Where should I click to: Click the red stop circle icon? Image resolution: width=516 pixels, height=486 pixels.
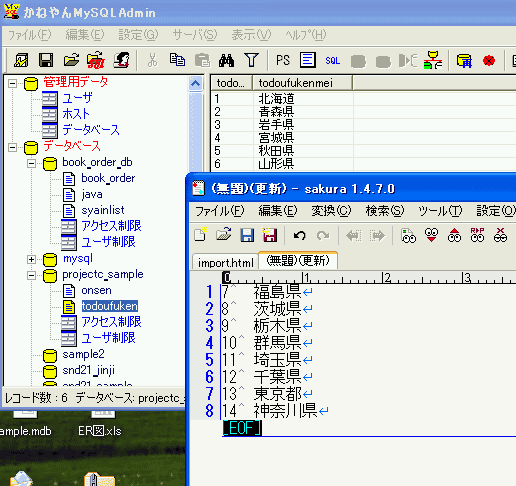[x=489, y=60]
